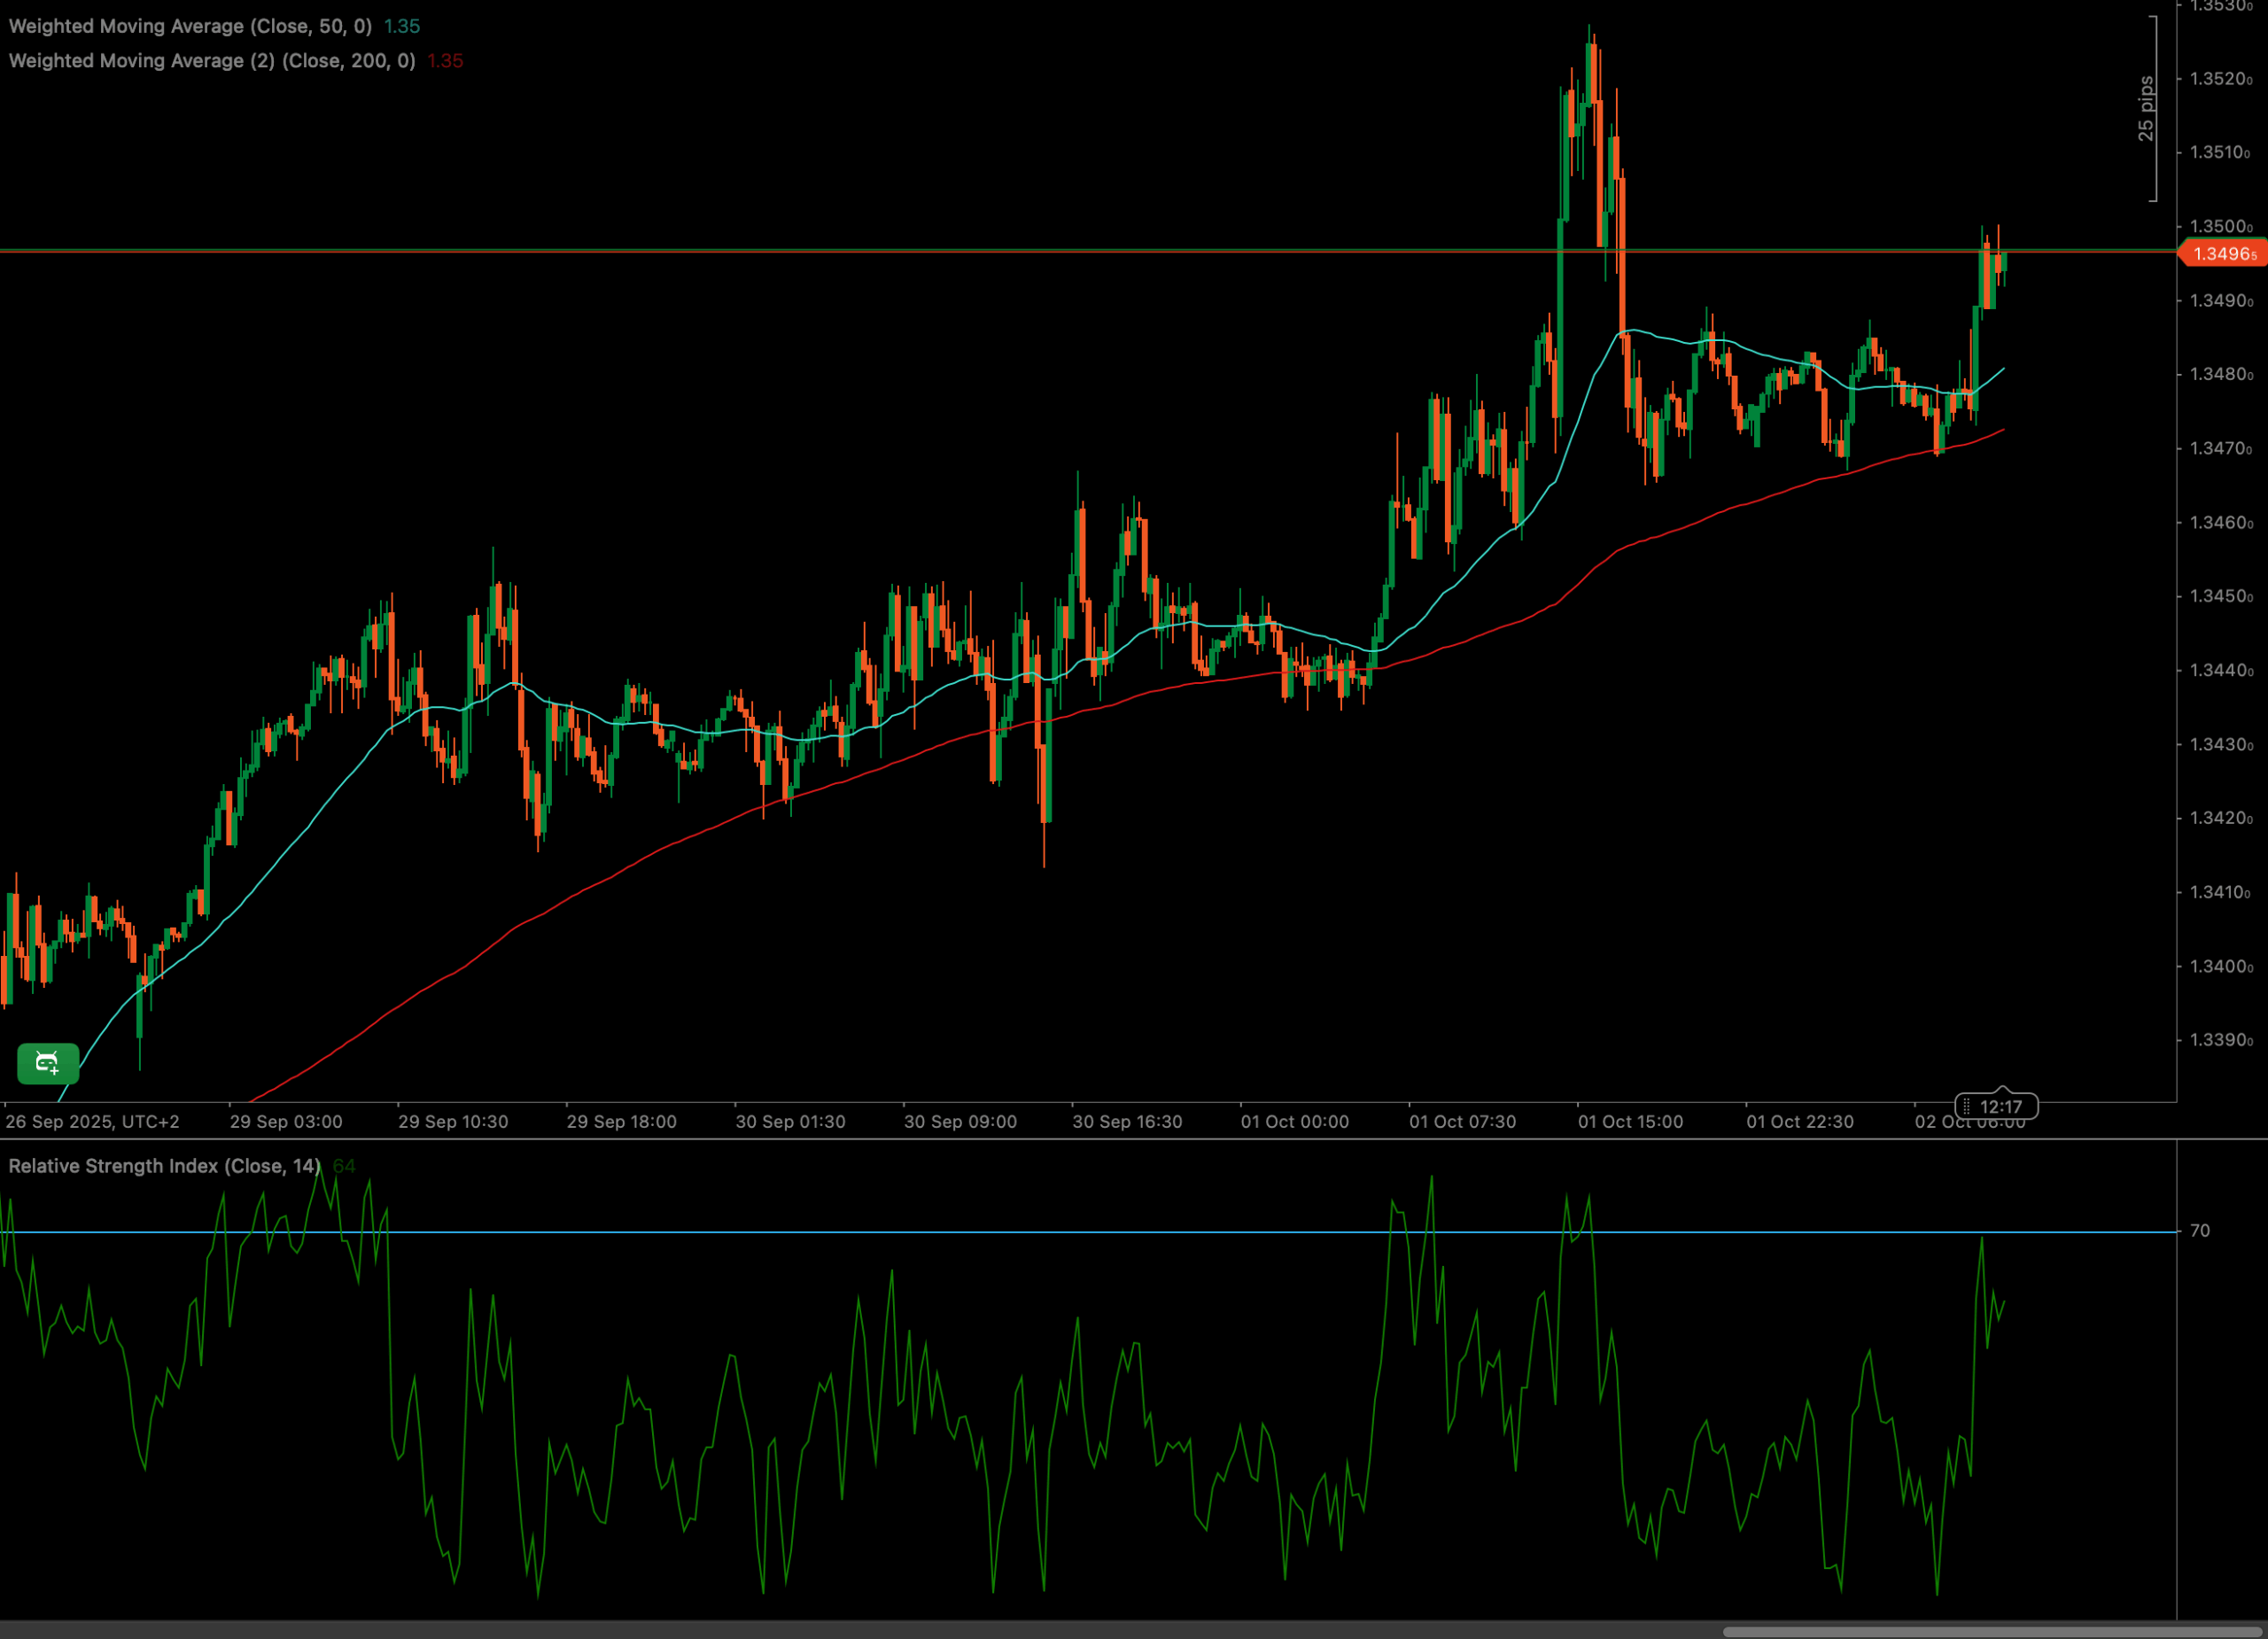Click the 25 pips scale bracket
This screenshot has height=1639, width=2268.
pos(2147,108)
